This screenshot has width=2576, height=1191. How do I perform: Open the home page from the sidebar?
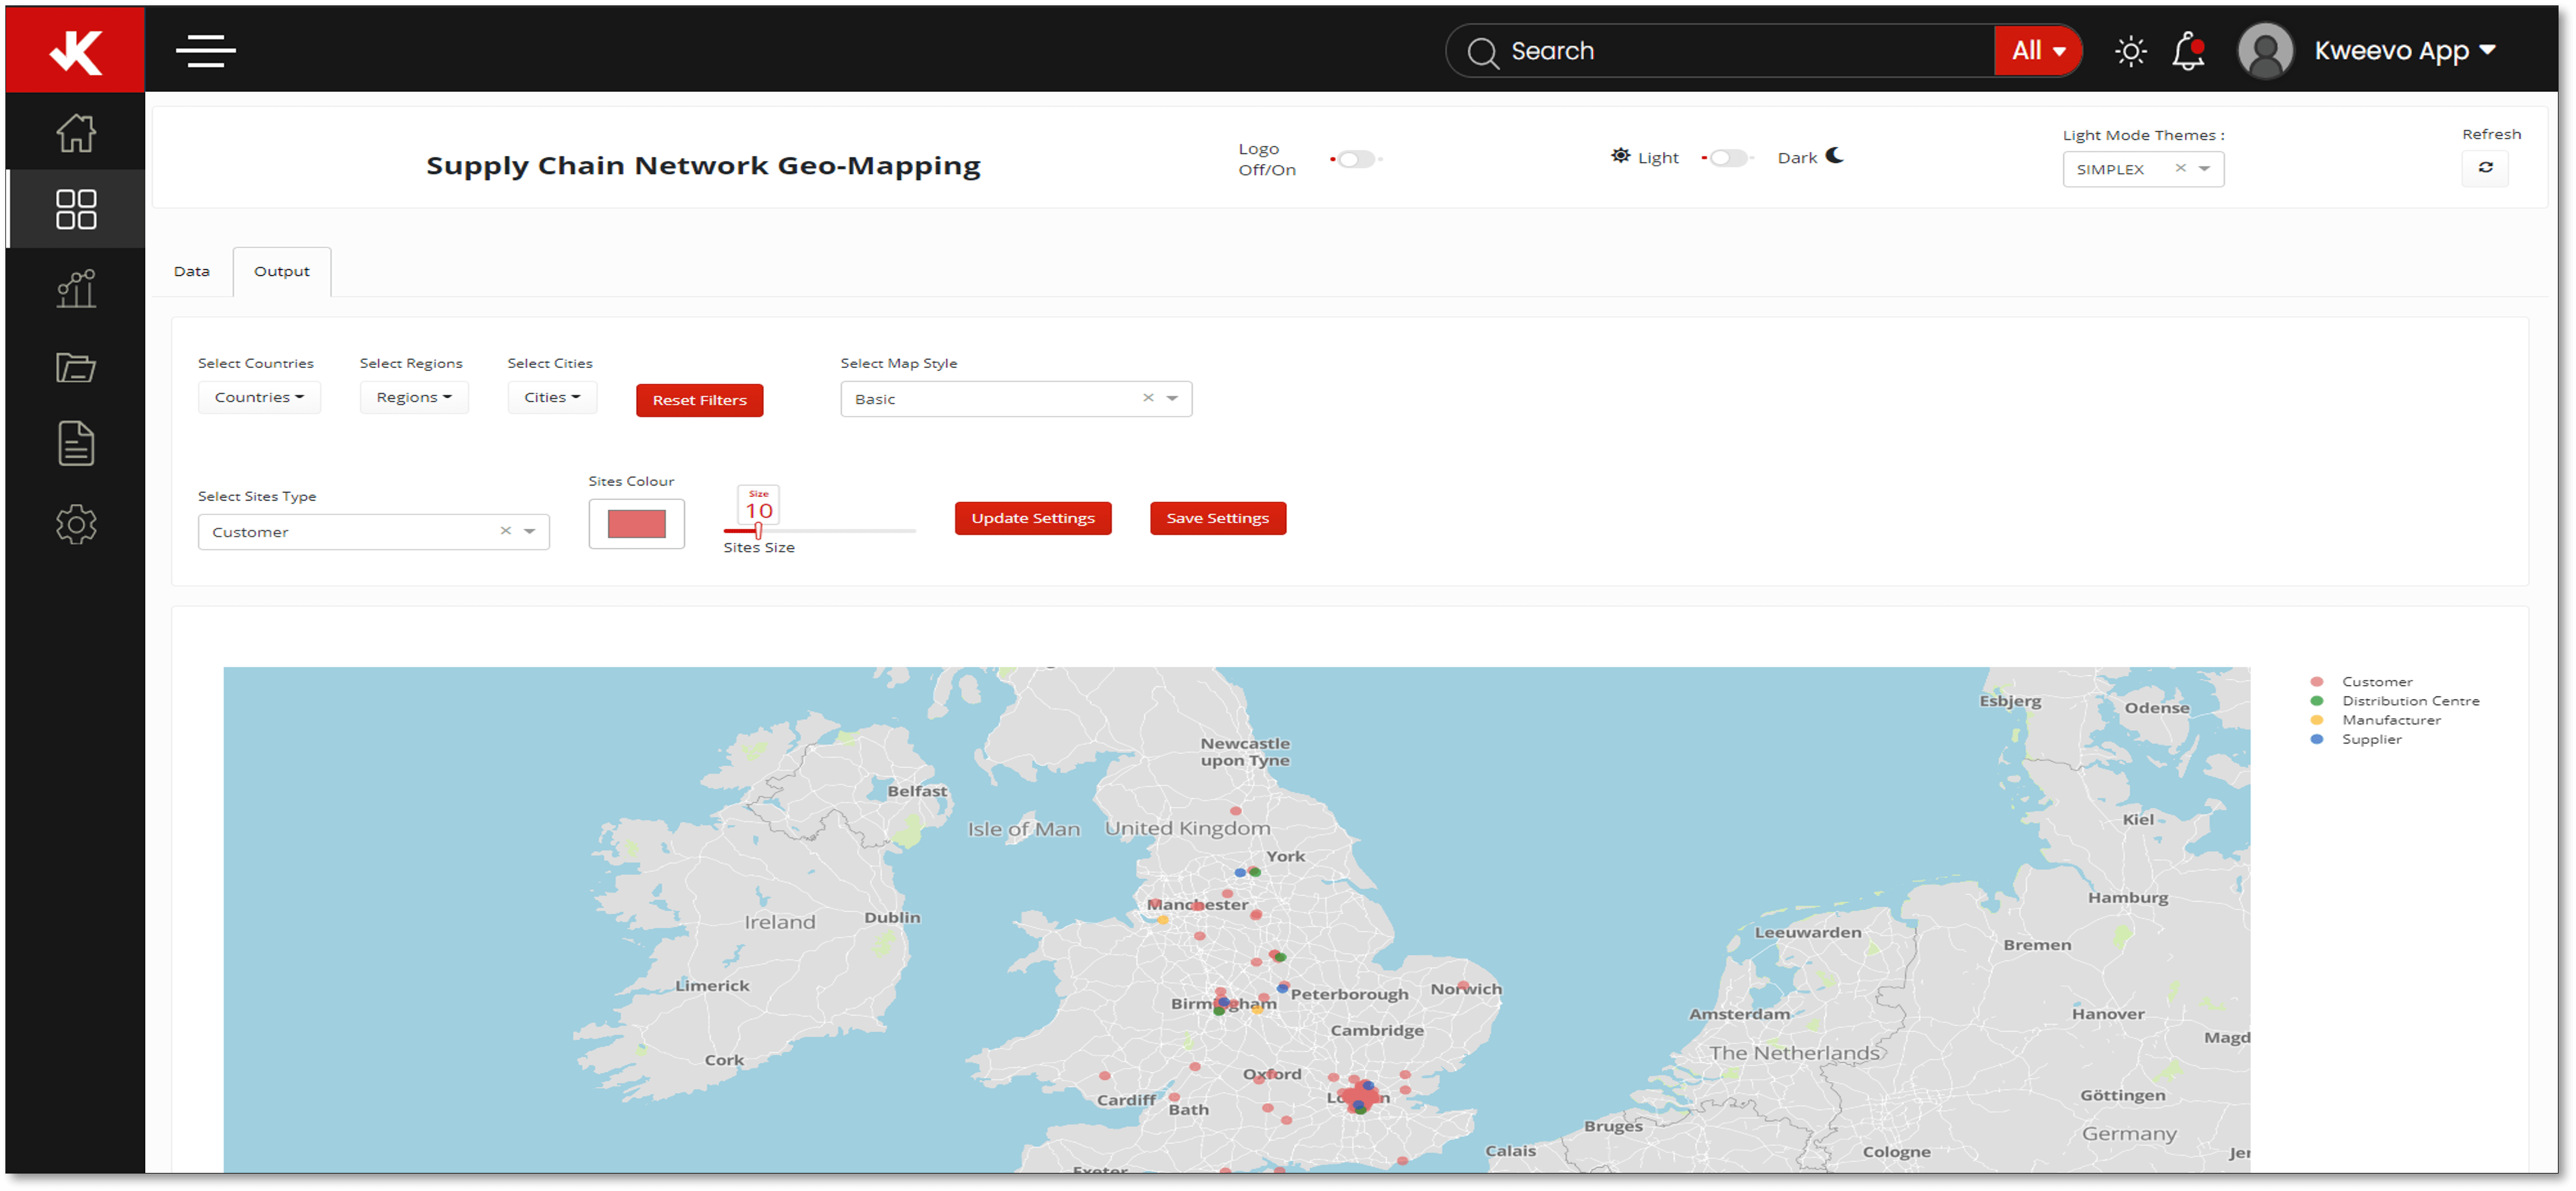[x=76, y=132]
